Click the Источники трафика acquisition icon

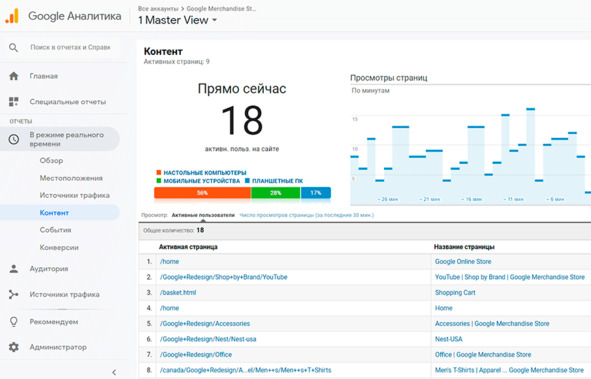point(14,294)
